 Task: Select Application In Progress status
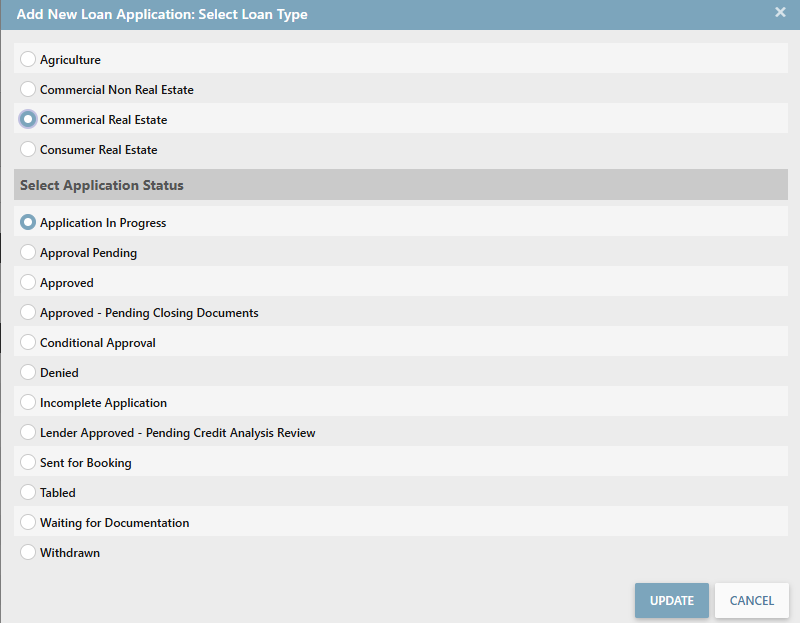[x=28, y=223]
